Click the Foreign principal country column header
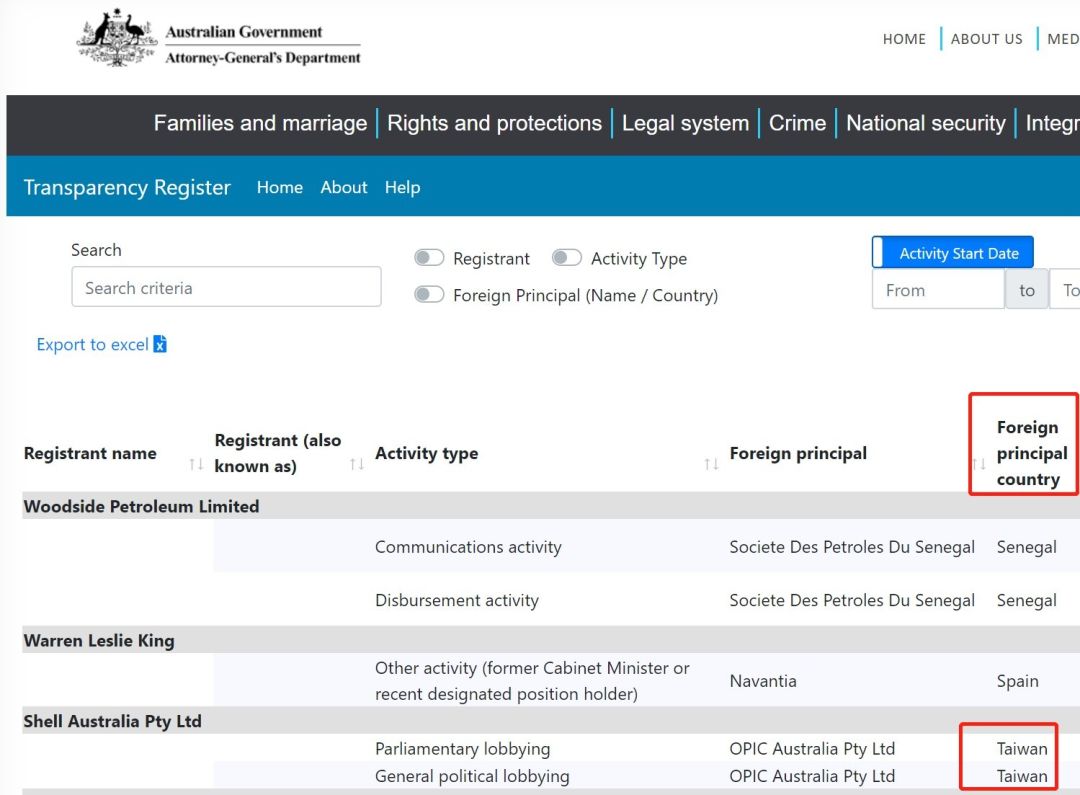 [x=1032, y=453]
